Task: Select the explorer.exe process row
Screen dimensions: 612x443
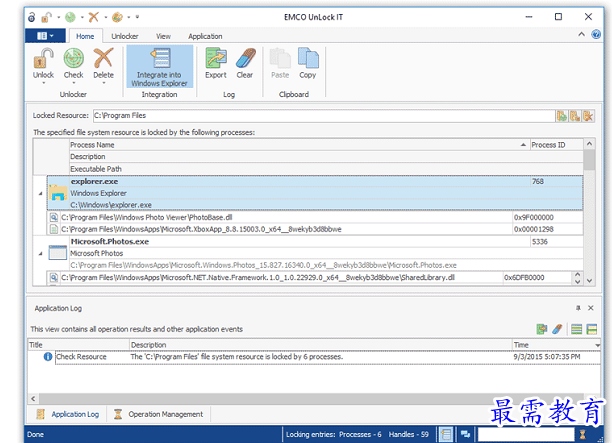Action: point(315,193)
